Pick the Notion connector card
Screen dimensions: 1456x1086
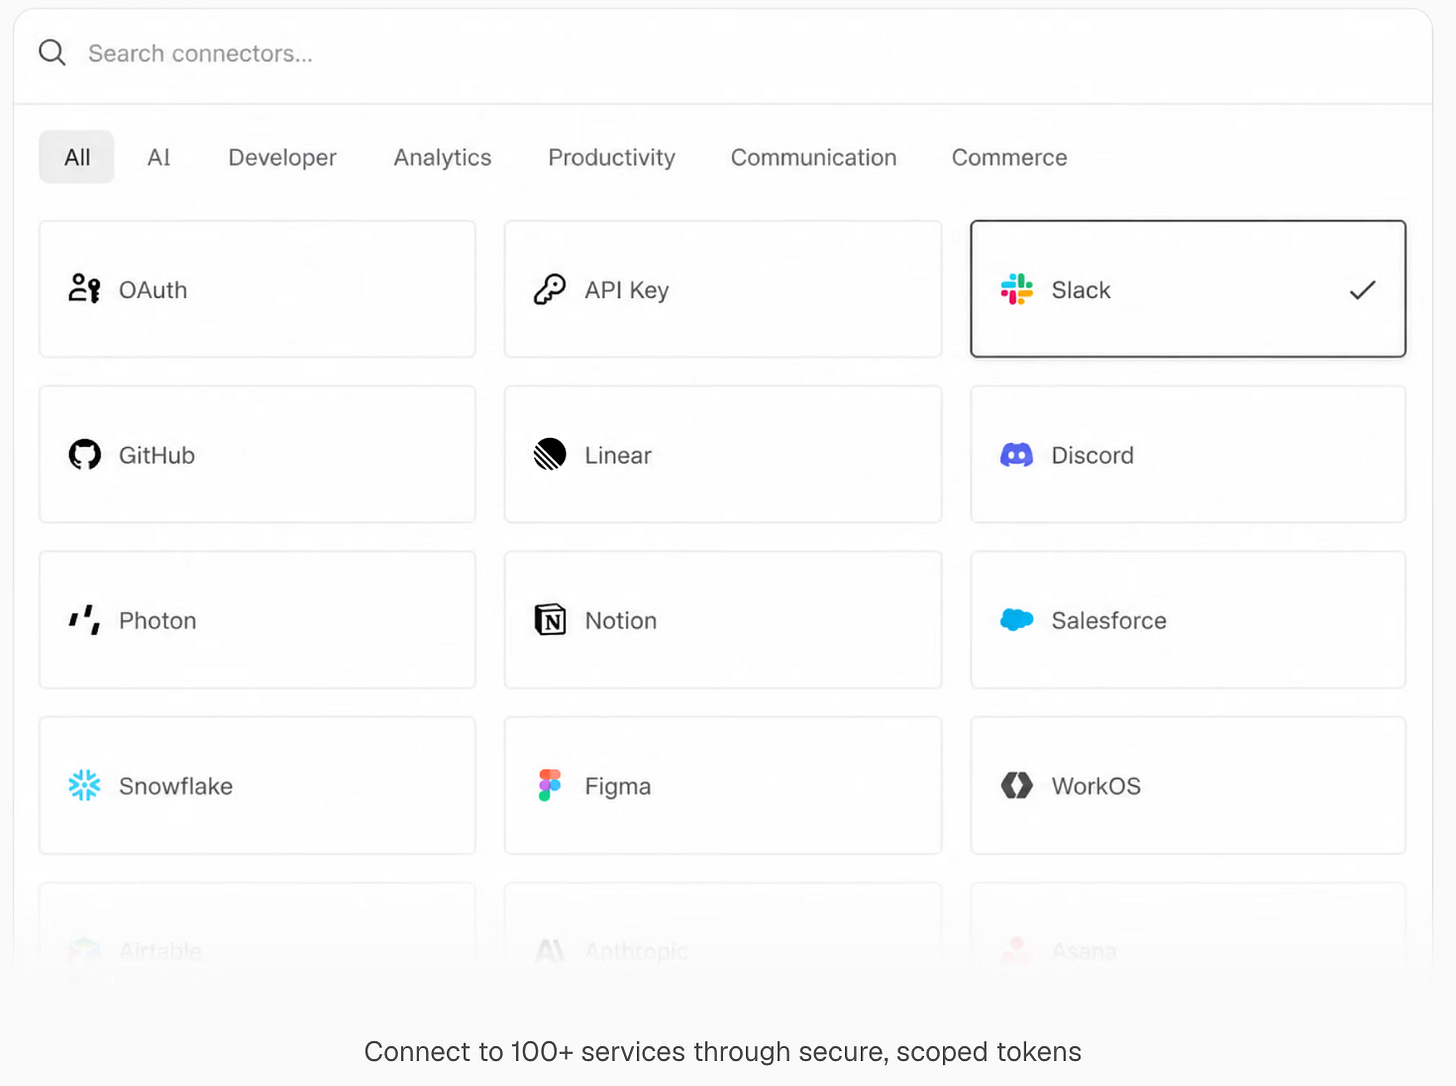723,620
